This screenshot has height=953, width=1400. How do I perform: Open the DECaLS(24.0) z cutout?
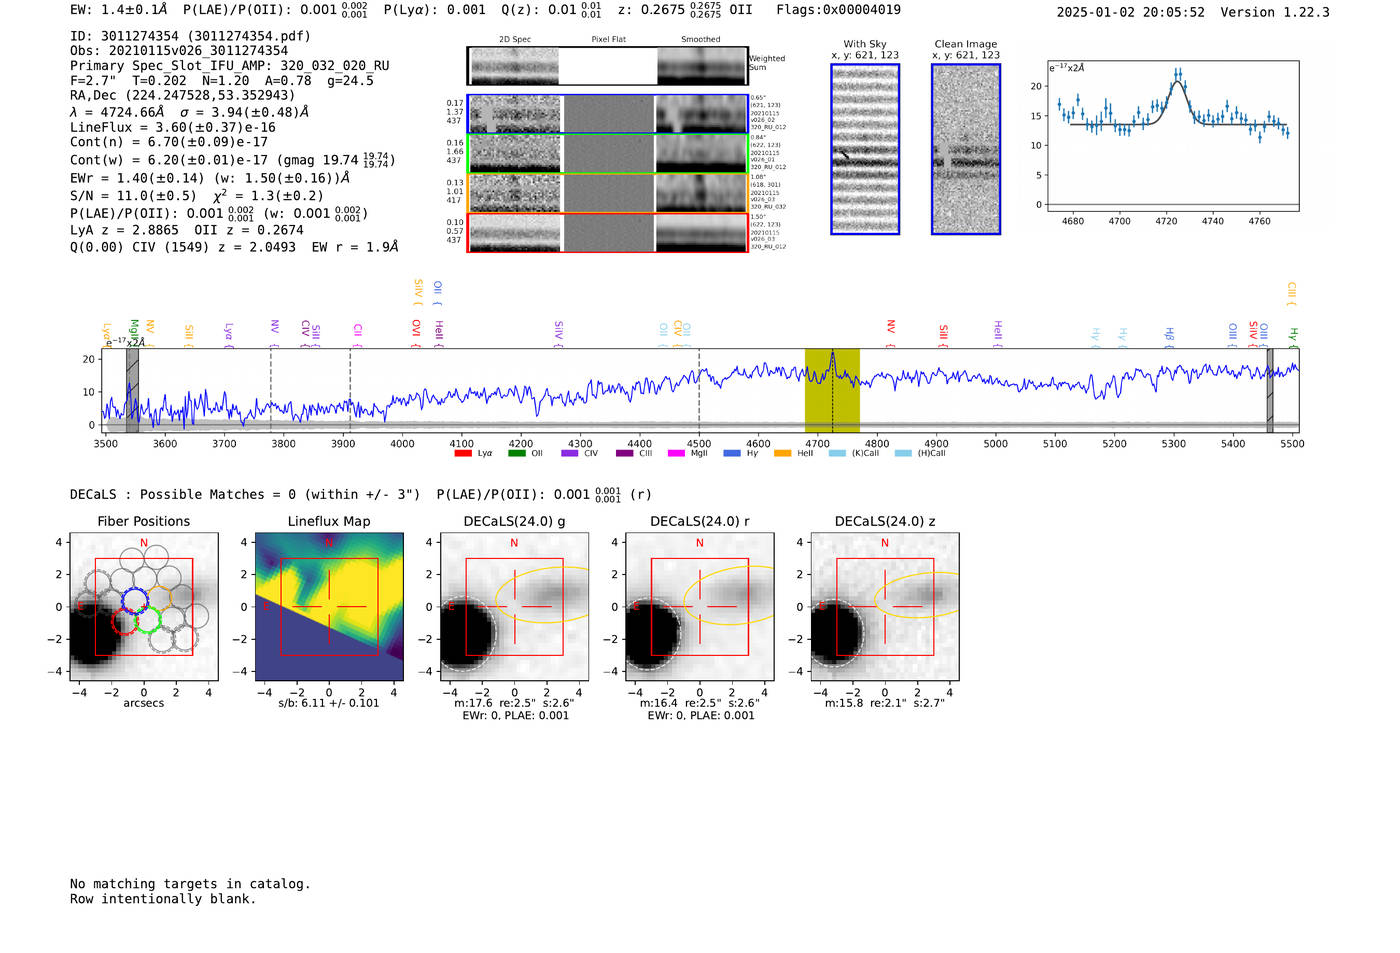point(884,606)
